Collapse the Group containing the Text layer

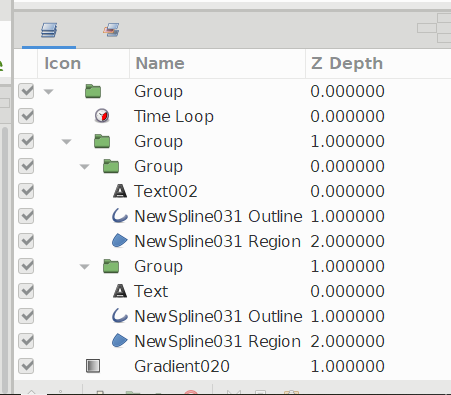[x=85, y=267]
